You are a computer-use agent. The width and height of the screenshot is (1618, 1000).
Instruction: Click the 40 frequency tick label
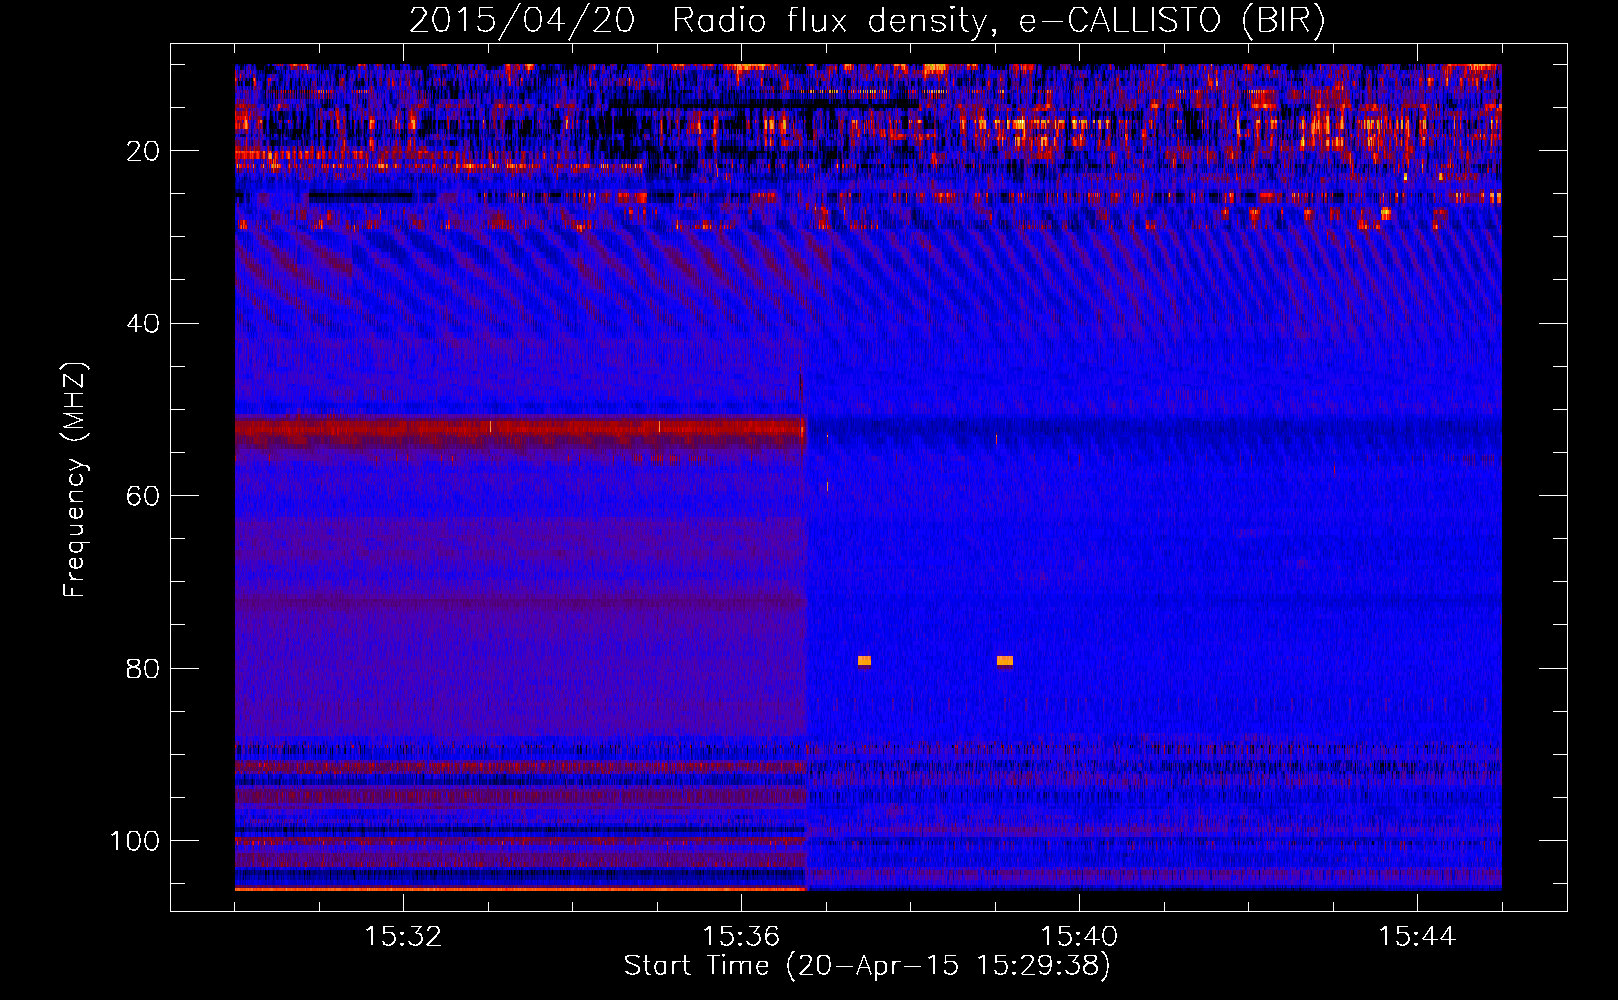click(x=143, y=324)
